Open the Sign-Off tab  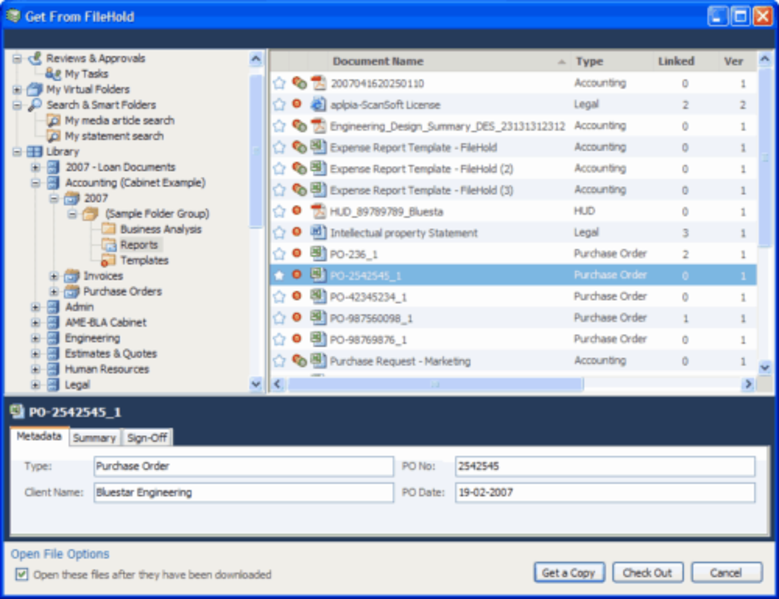coord(147,437)
